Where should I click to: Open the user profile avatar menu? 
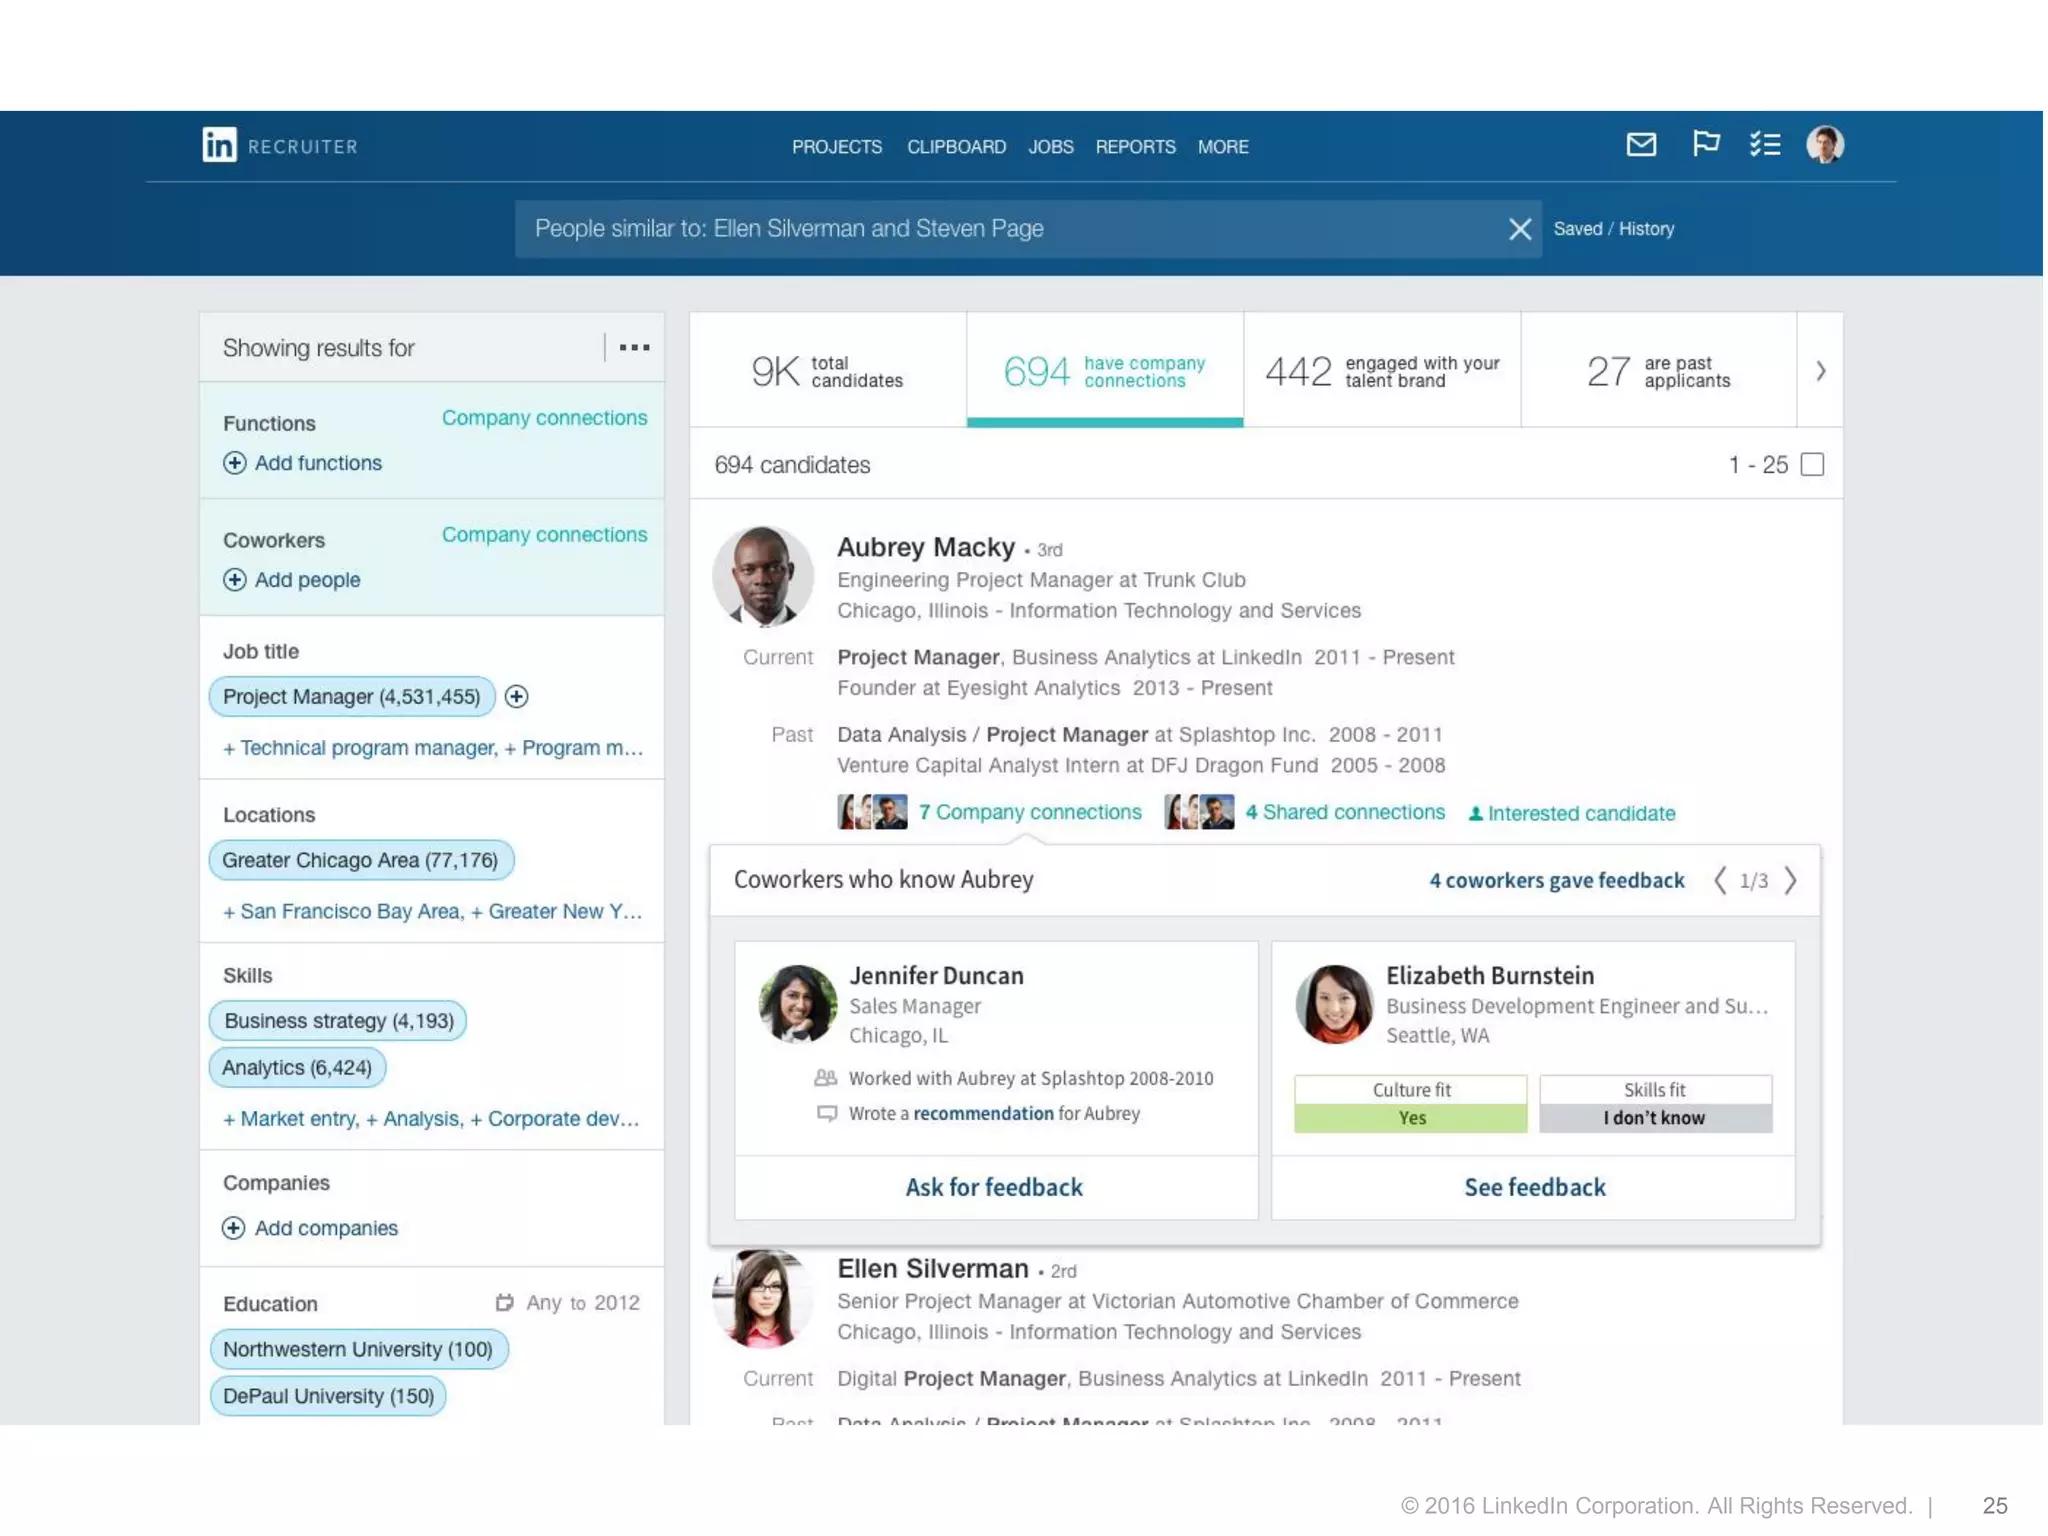coord(1825,145)
